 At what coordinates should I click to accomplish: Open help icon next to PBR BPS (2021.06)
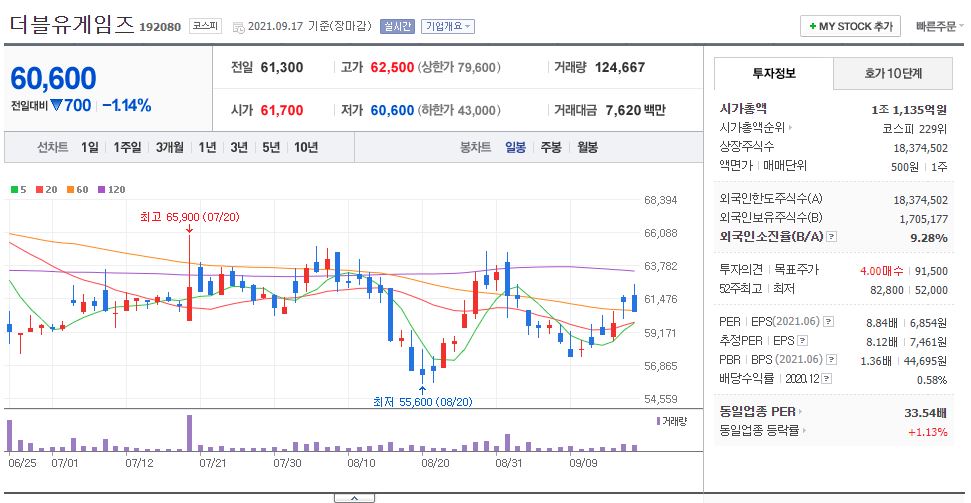[x=832, y=359]
